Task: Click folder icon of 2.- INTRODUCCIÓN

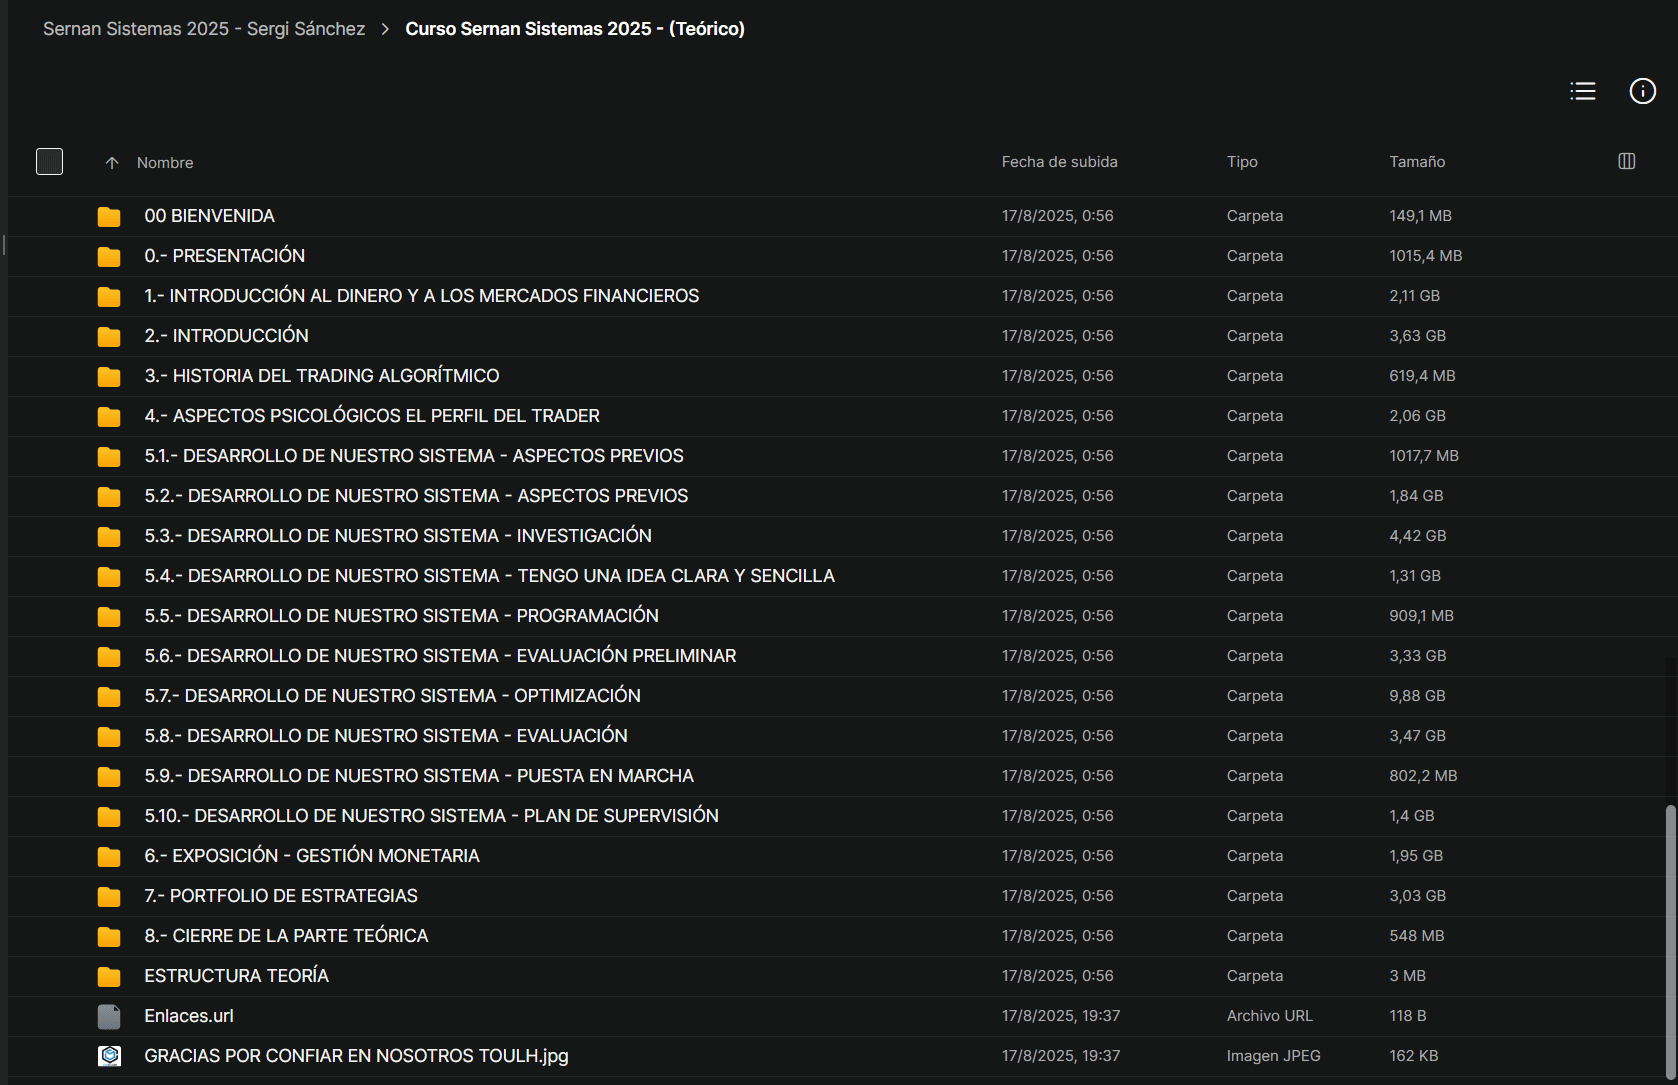Action: [x=109, y=336]
